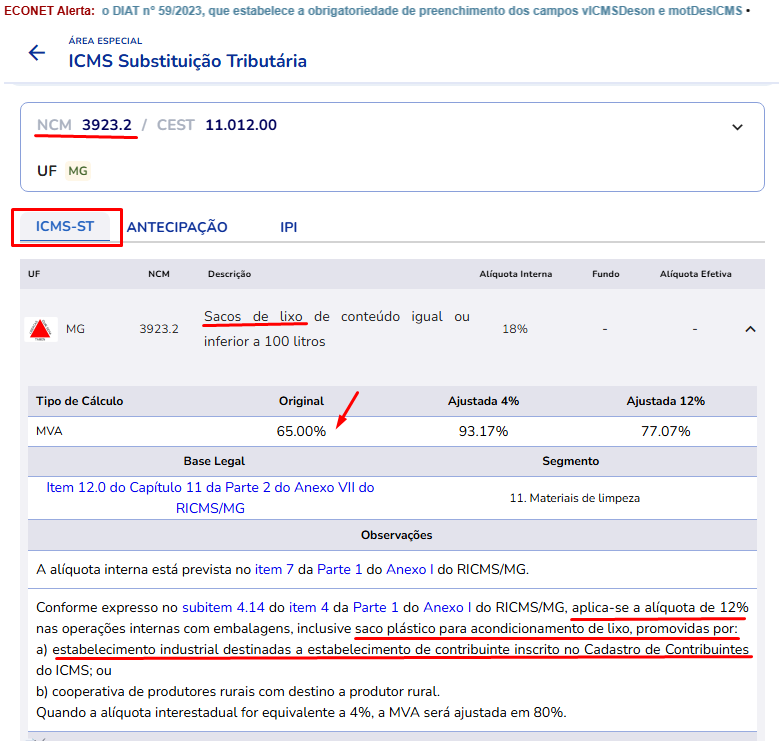Click the '11. Materiais de limpeza' segment
This screenshot has height=741, width=779.
(575, 498)
